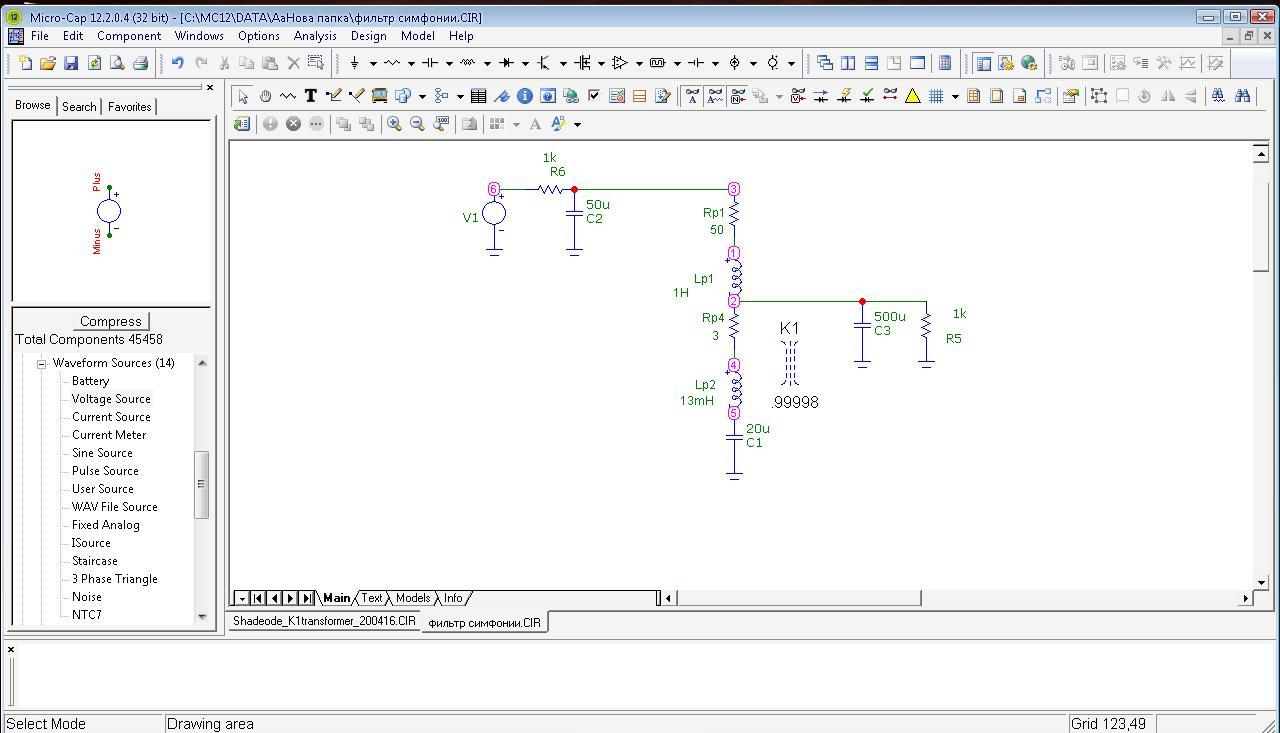Zoom in on the schematic
The image size is (1280, 733).
coord(395,124)
